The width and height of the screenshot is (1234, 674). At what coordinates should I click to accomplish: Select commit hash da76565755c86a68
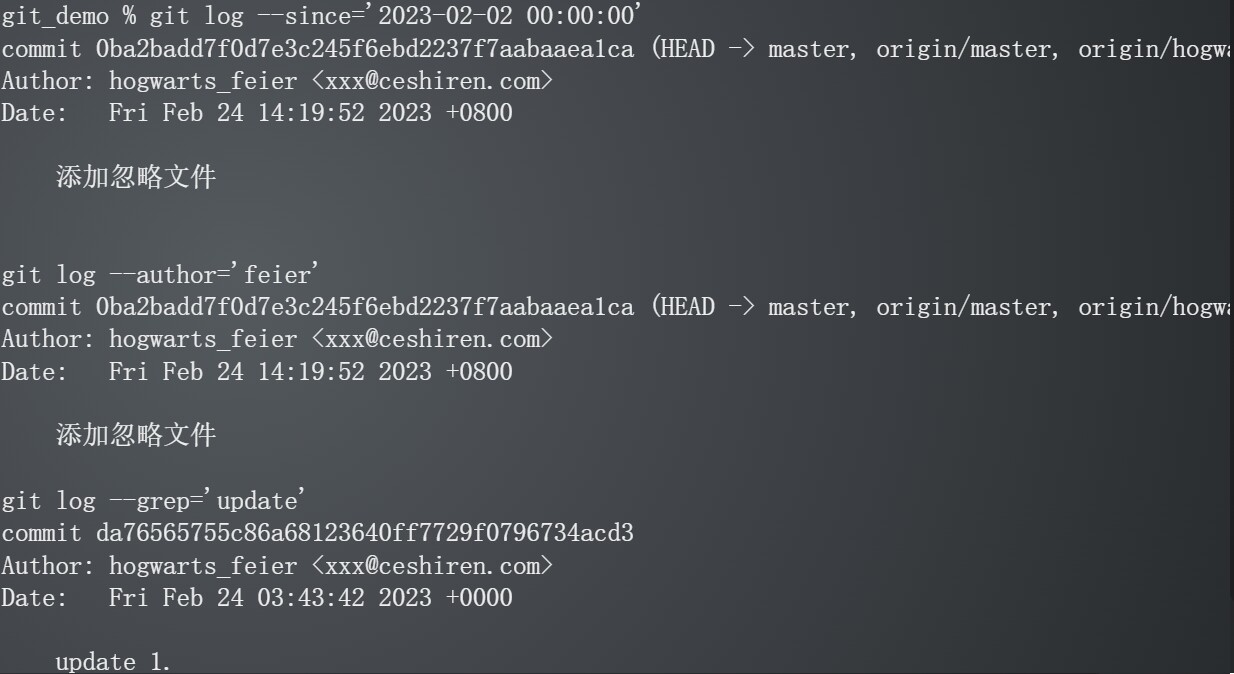[x=365, y=533]
